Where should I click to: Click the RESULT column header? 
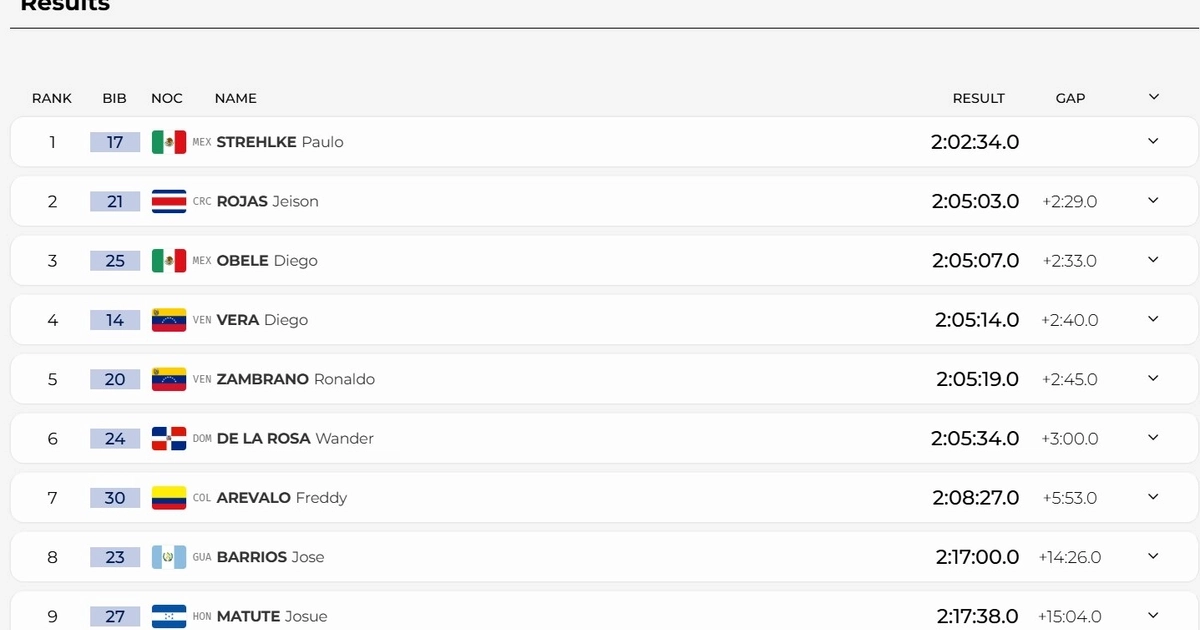[978, 98]
